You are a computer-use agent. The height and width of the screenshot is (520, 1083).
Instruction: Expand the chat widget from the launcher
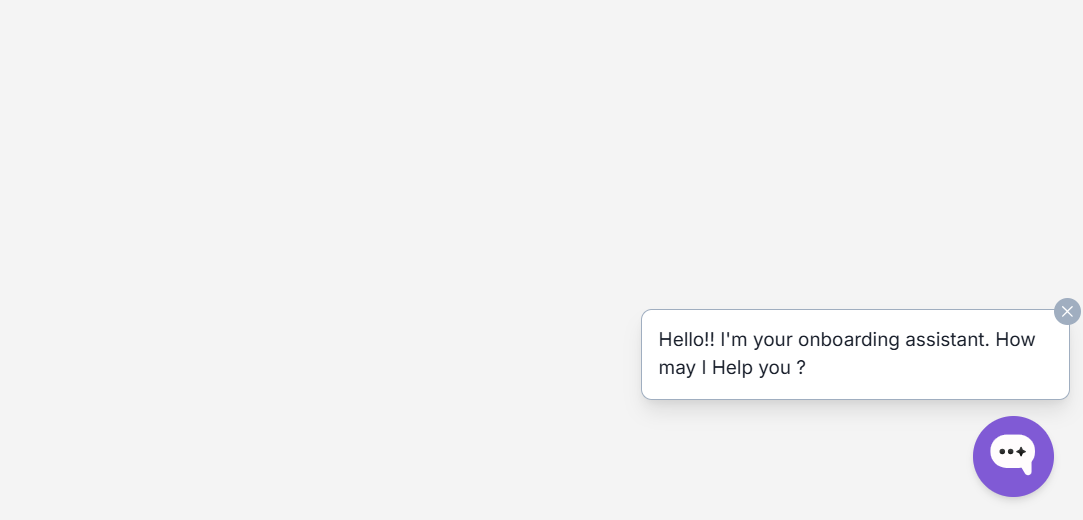[x=1013, y=456]
